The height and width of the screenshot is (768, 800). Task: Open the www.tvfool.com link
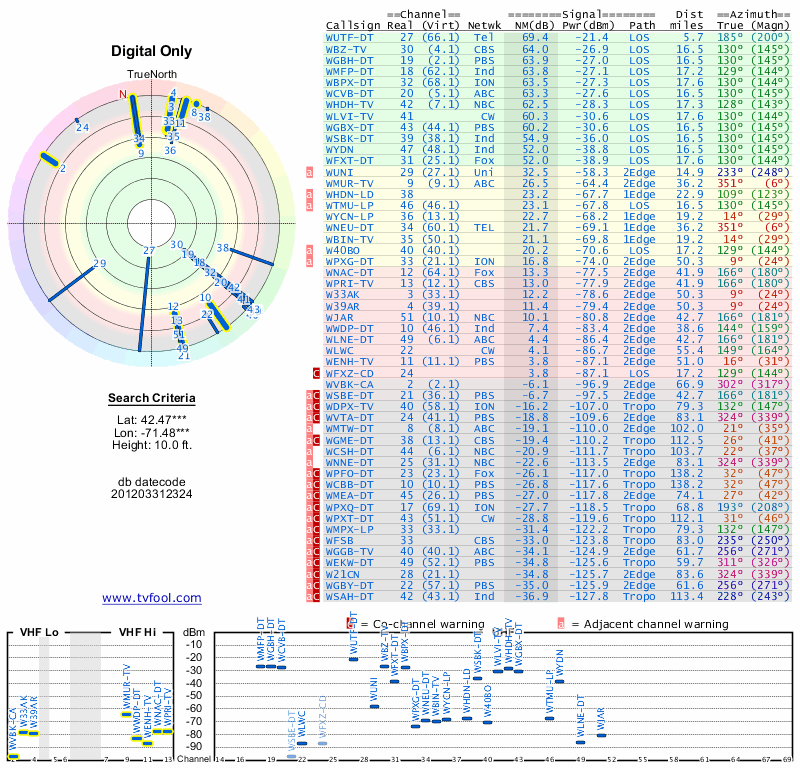[x=152, y=598]
